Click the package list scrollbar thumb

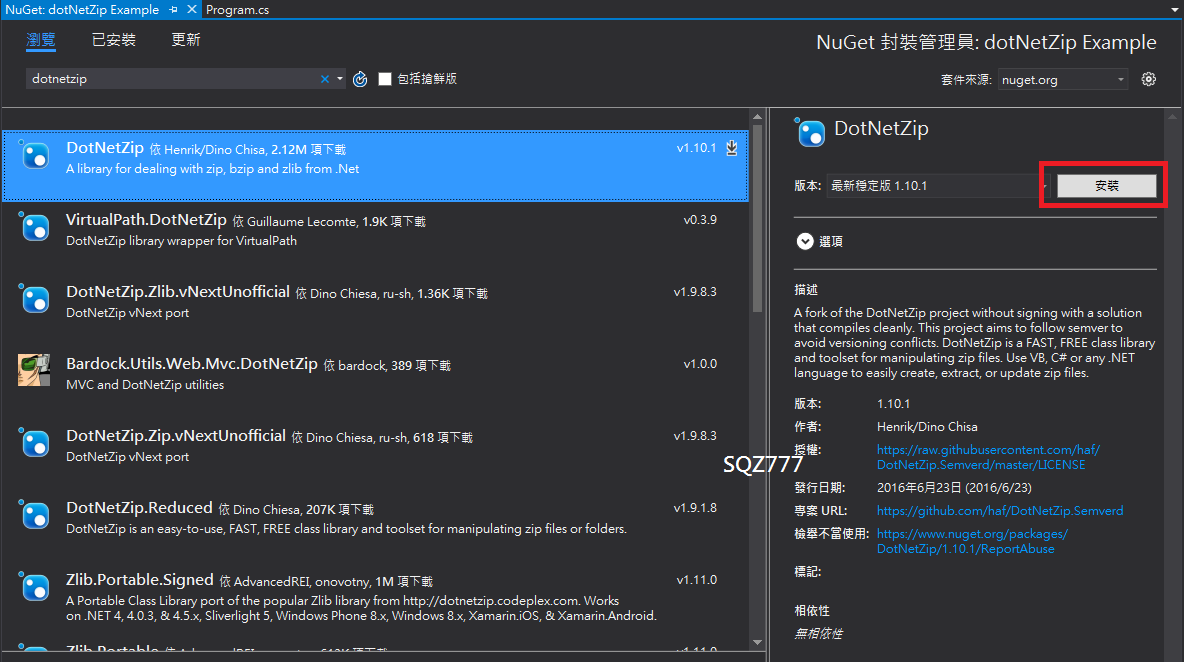click(757, 218)
